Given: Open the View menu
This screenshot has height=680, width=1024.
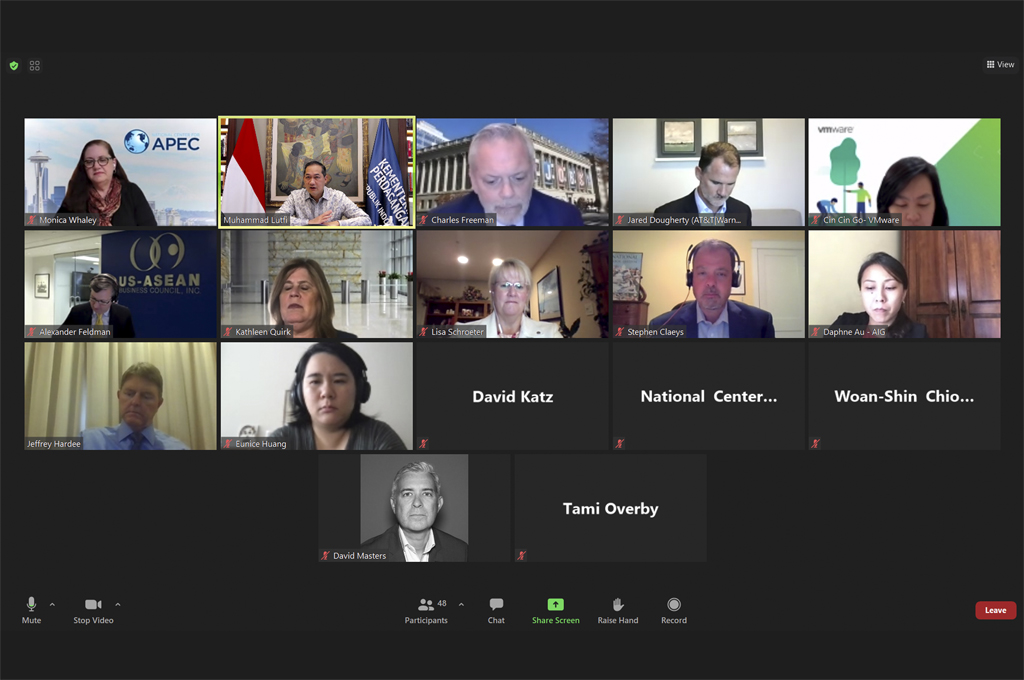Looking at the screenshot, I should 1000,64.
